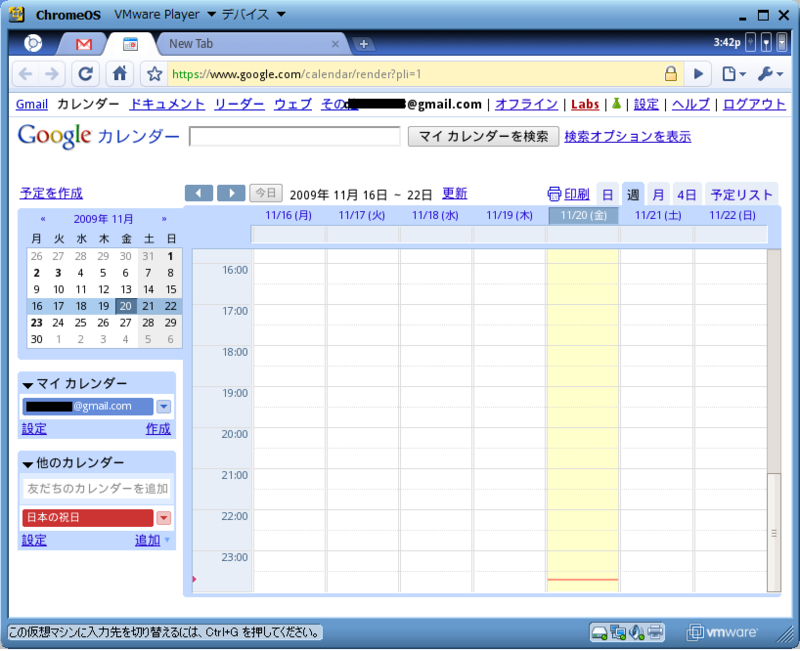
Task: Bookmark this page with star icon
Action: click(154, 74)
